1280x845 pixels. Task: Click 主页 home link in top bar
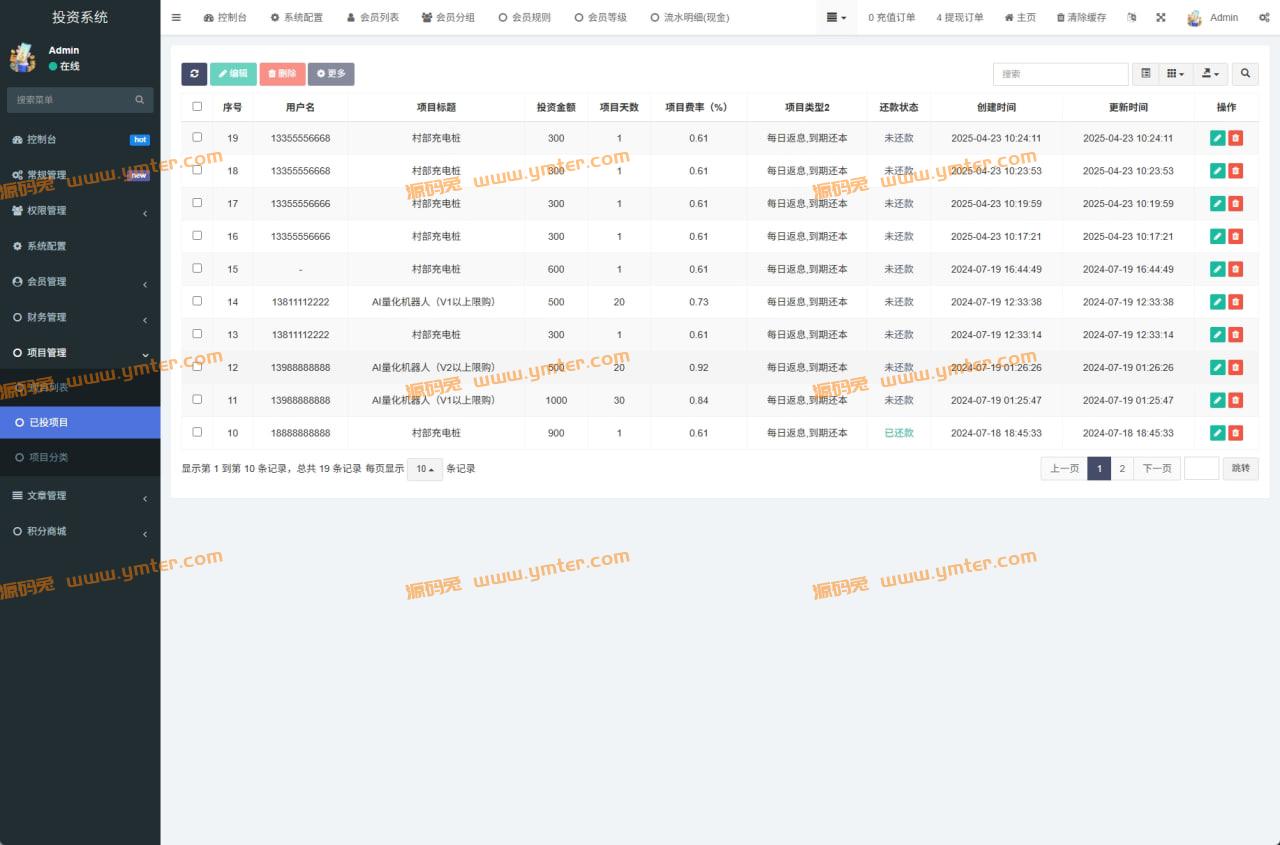(x=1020, y=17)
